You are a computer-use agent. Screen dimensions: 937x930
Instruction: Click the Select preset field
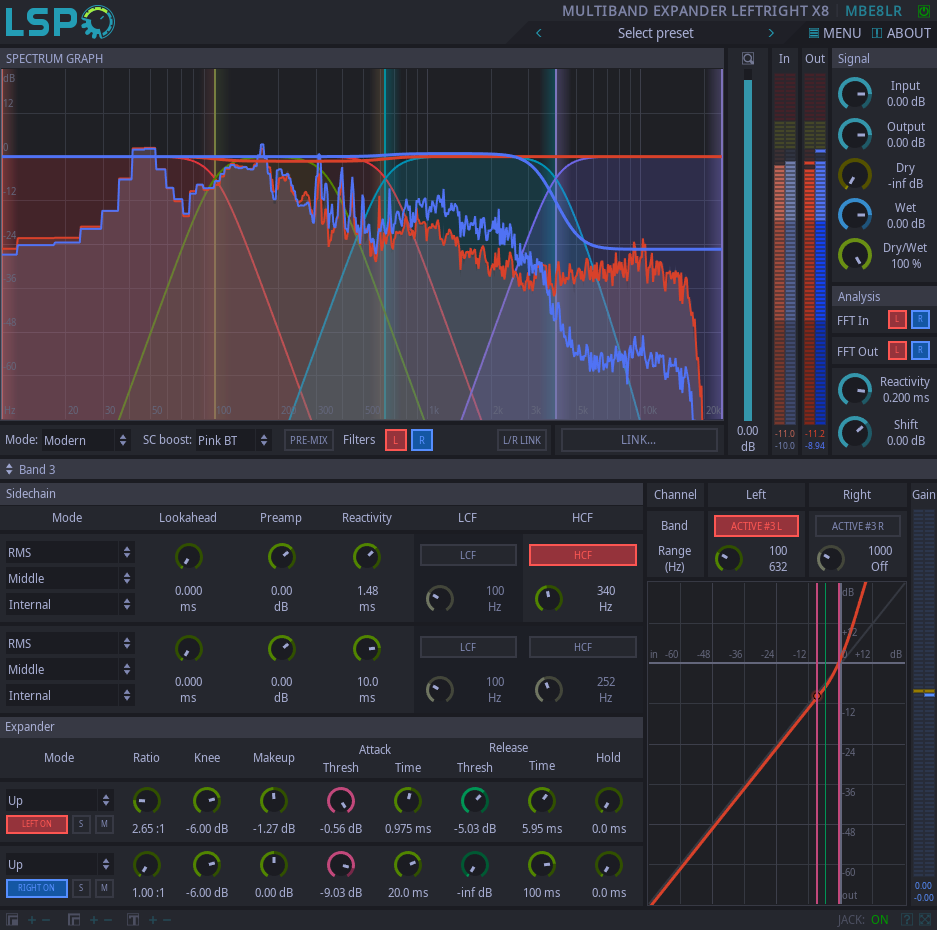click(655, 33)
